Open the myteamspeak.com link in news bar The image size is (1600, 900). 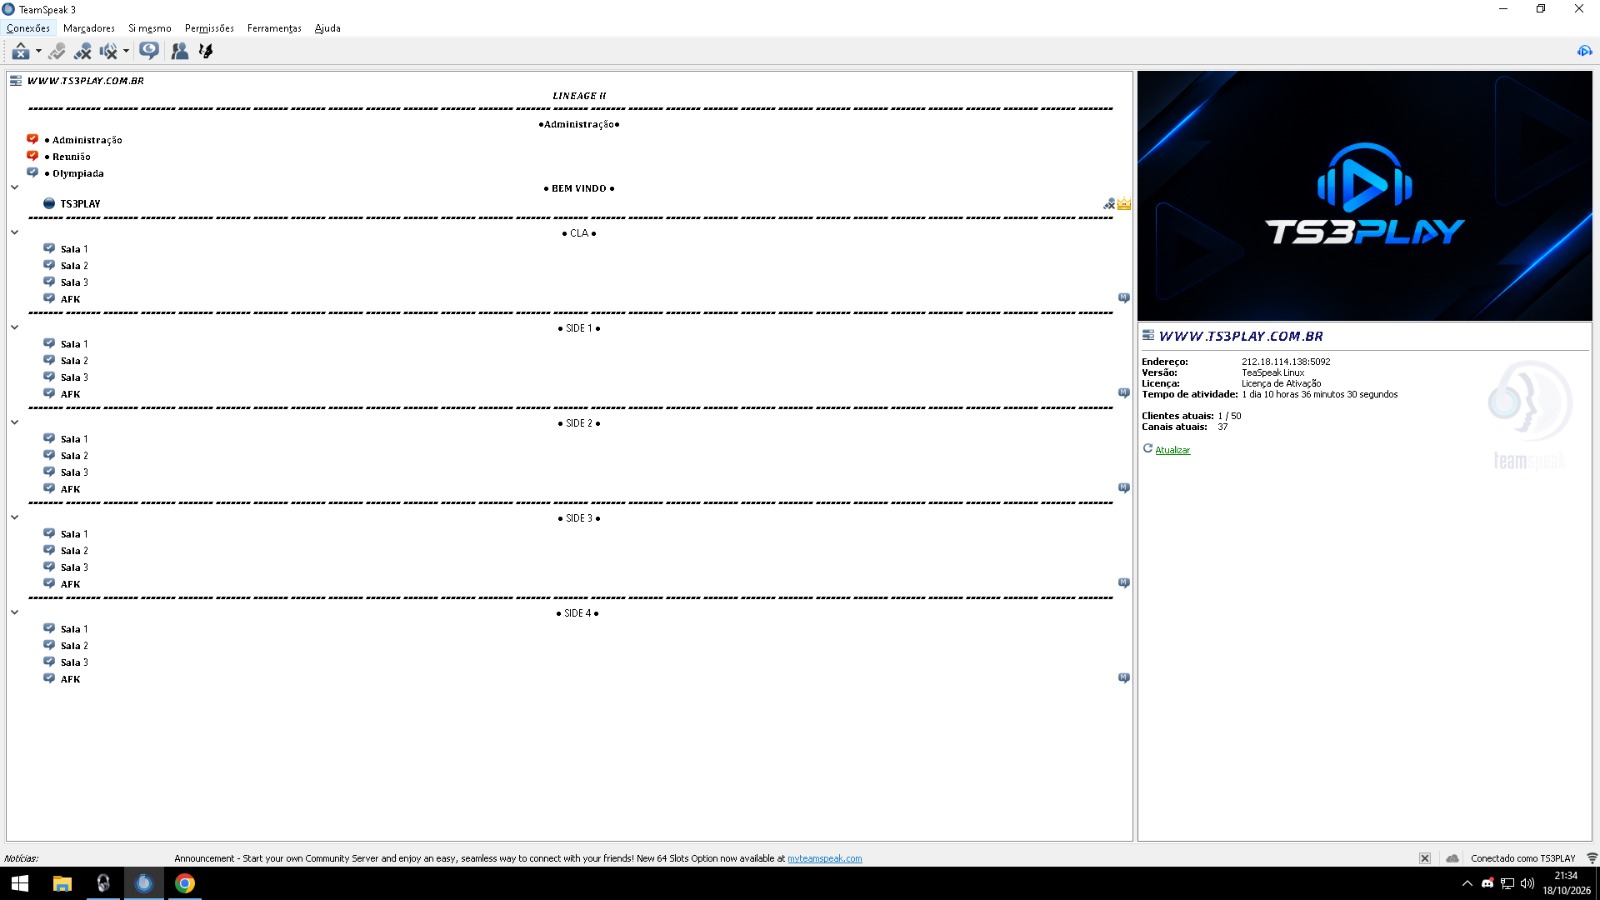[824, 859]
